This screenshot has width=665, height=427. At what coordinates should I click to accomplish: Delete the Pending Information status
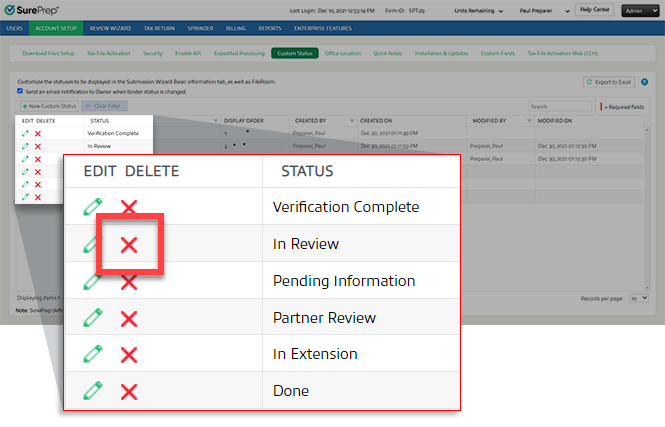pos(128,282)
